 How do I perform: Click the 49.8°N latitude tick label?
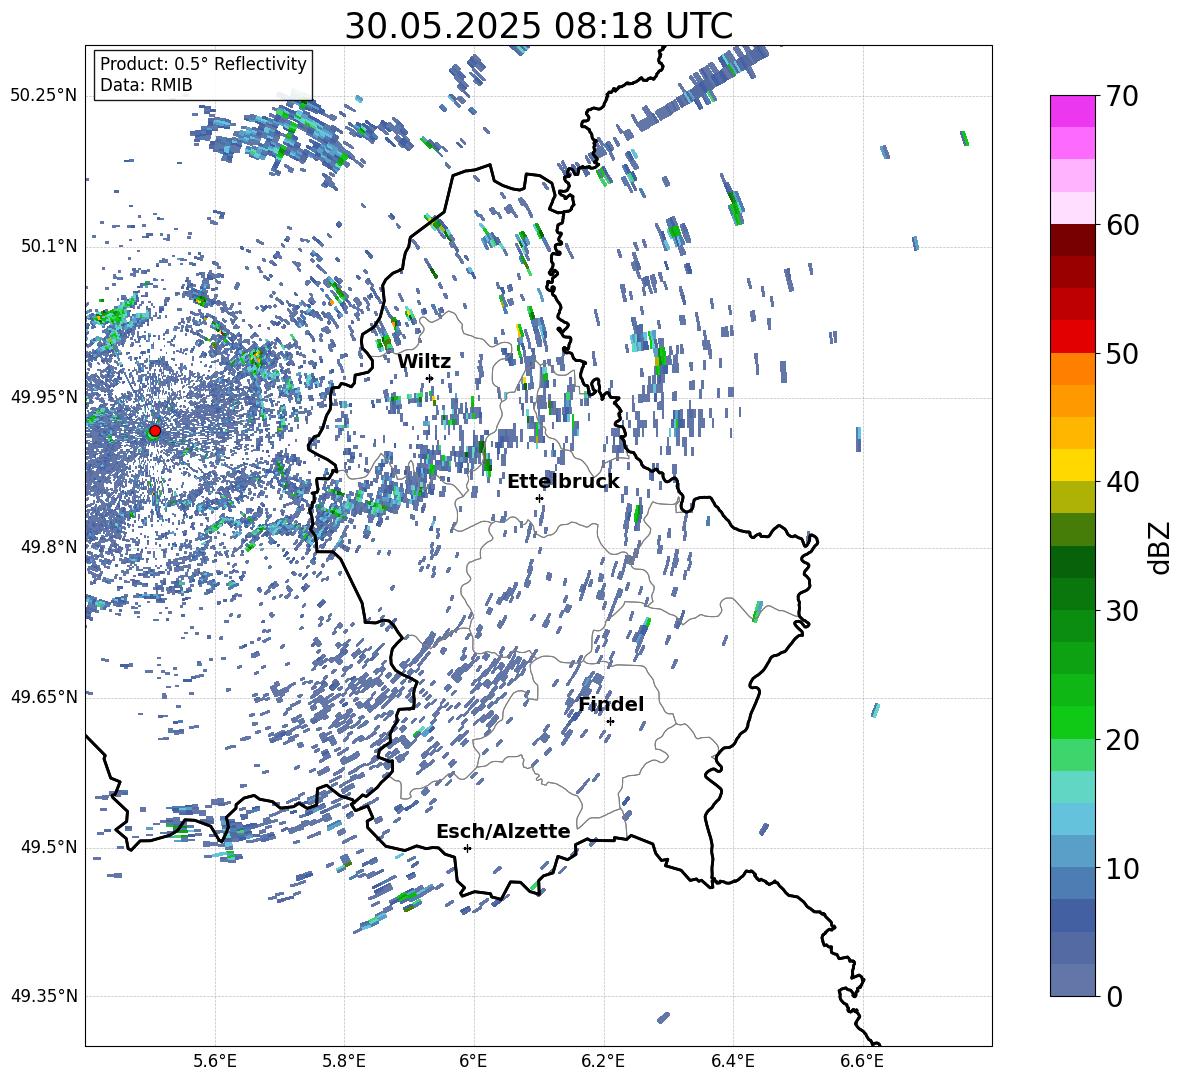[x=48, y=547]
